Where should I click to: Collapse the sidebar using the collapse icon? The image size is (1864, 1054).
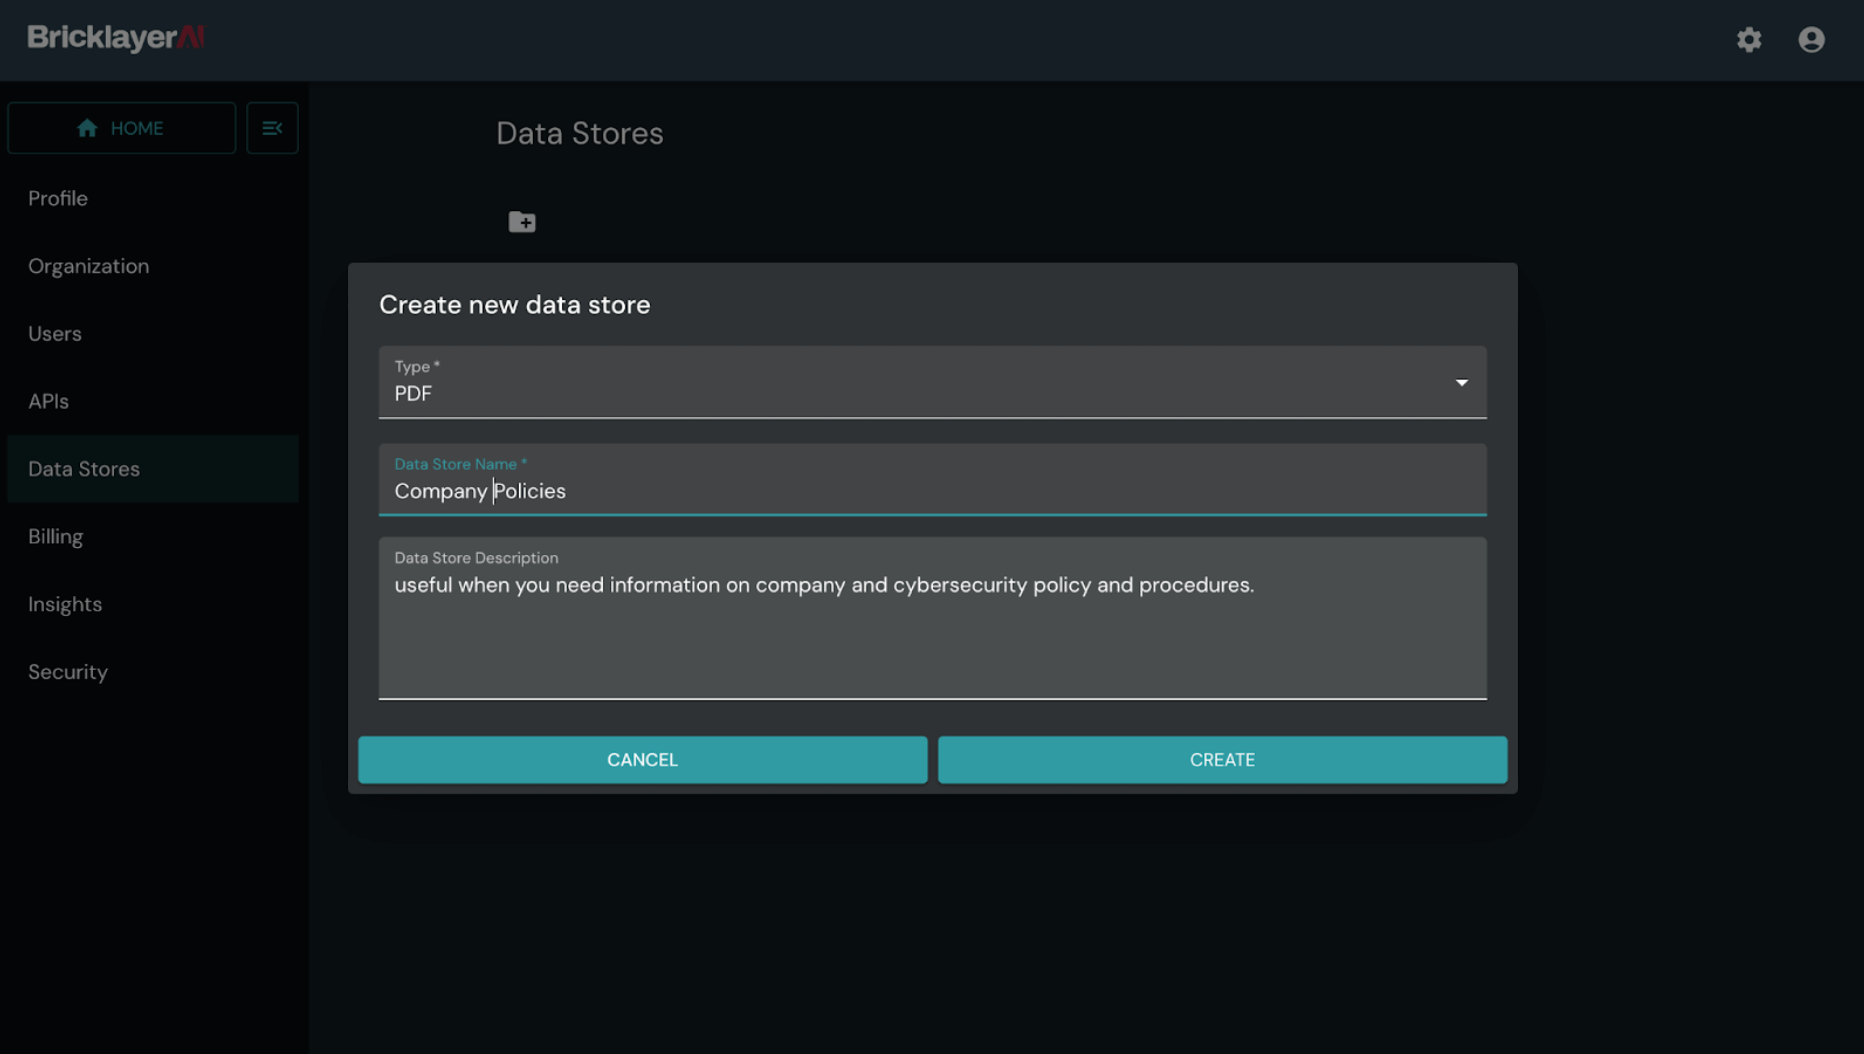(271, 128)
